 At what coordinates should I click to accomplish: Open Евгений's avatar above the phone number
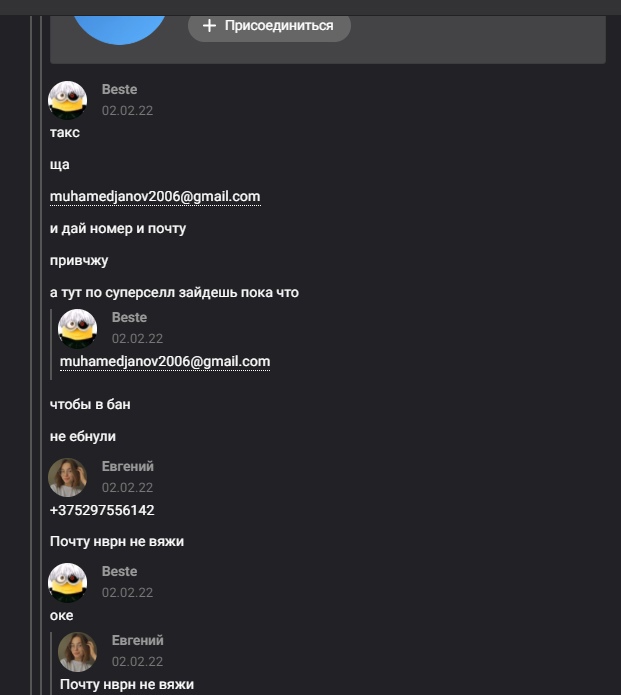pyautogui.click(x=68, y=477)
